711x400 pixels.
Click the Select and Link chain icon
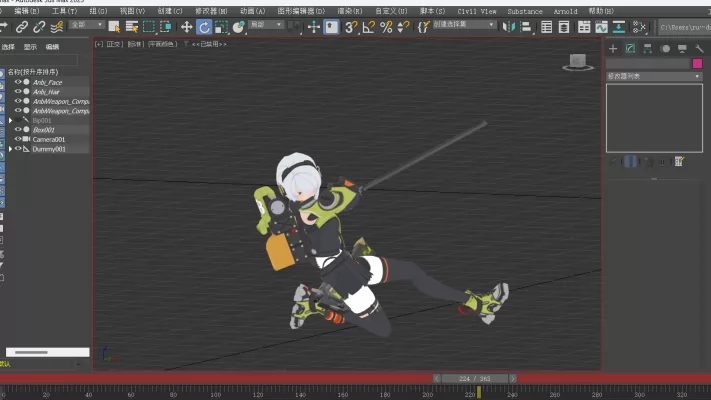click(x=21, y=27)
